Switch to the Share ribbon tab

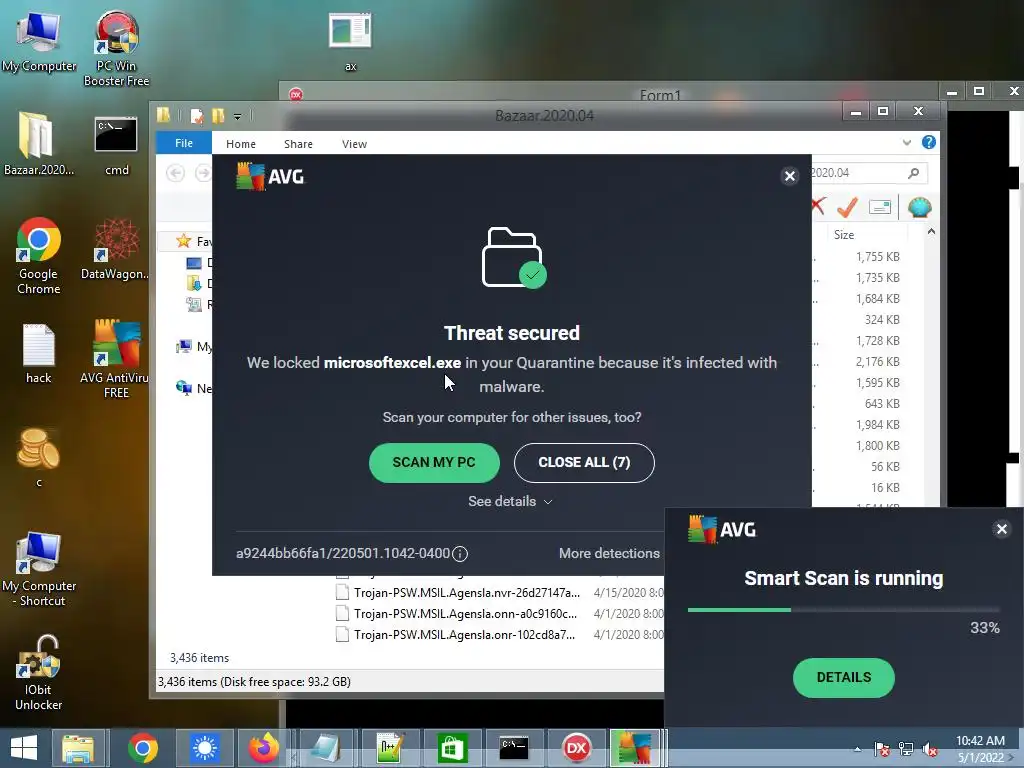(x=298, y=144)
